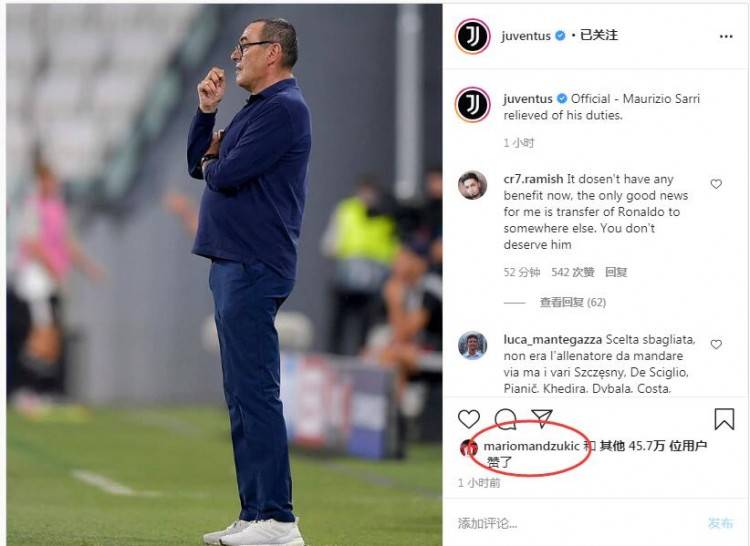The height and width of the screenshot is (546, 750).
Task: Click the 已关注 following button
Action: tap(599, 35)
